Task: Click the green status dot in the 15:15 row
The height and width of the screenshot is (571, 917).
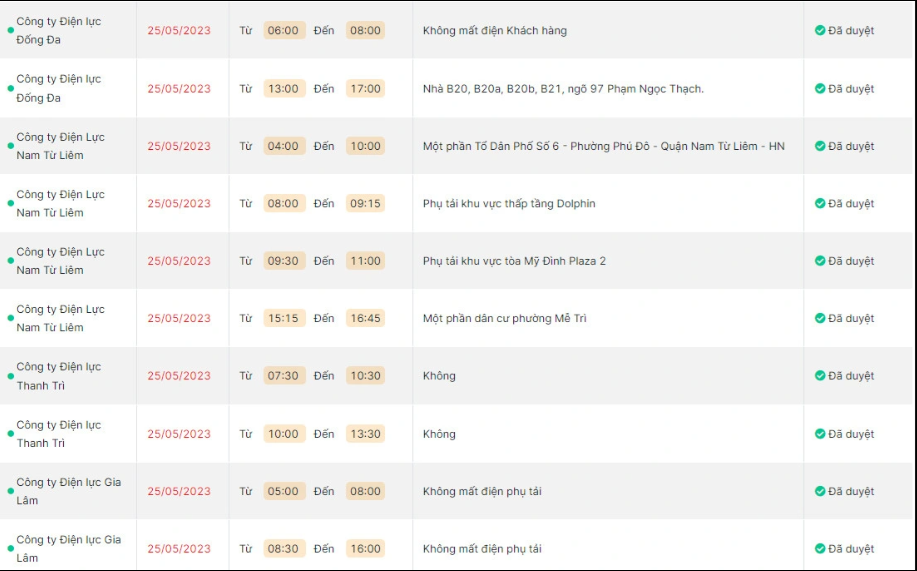Action: [x=11, y=319]
